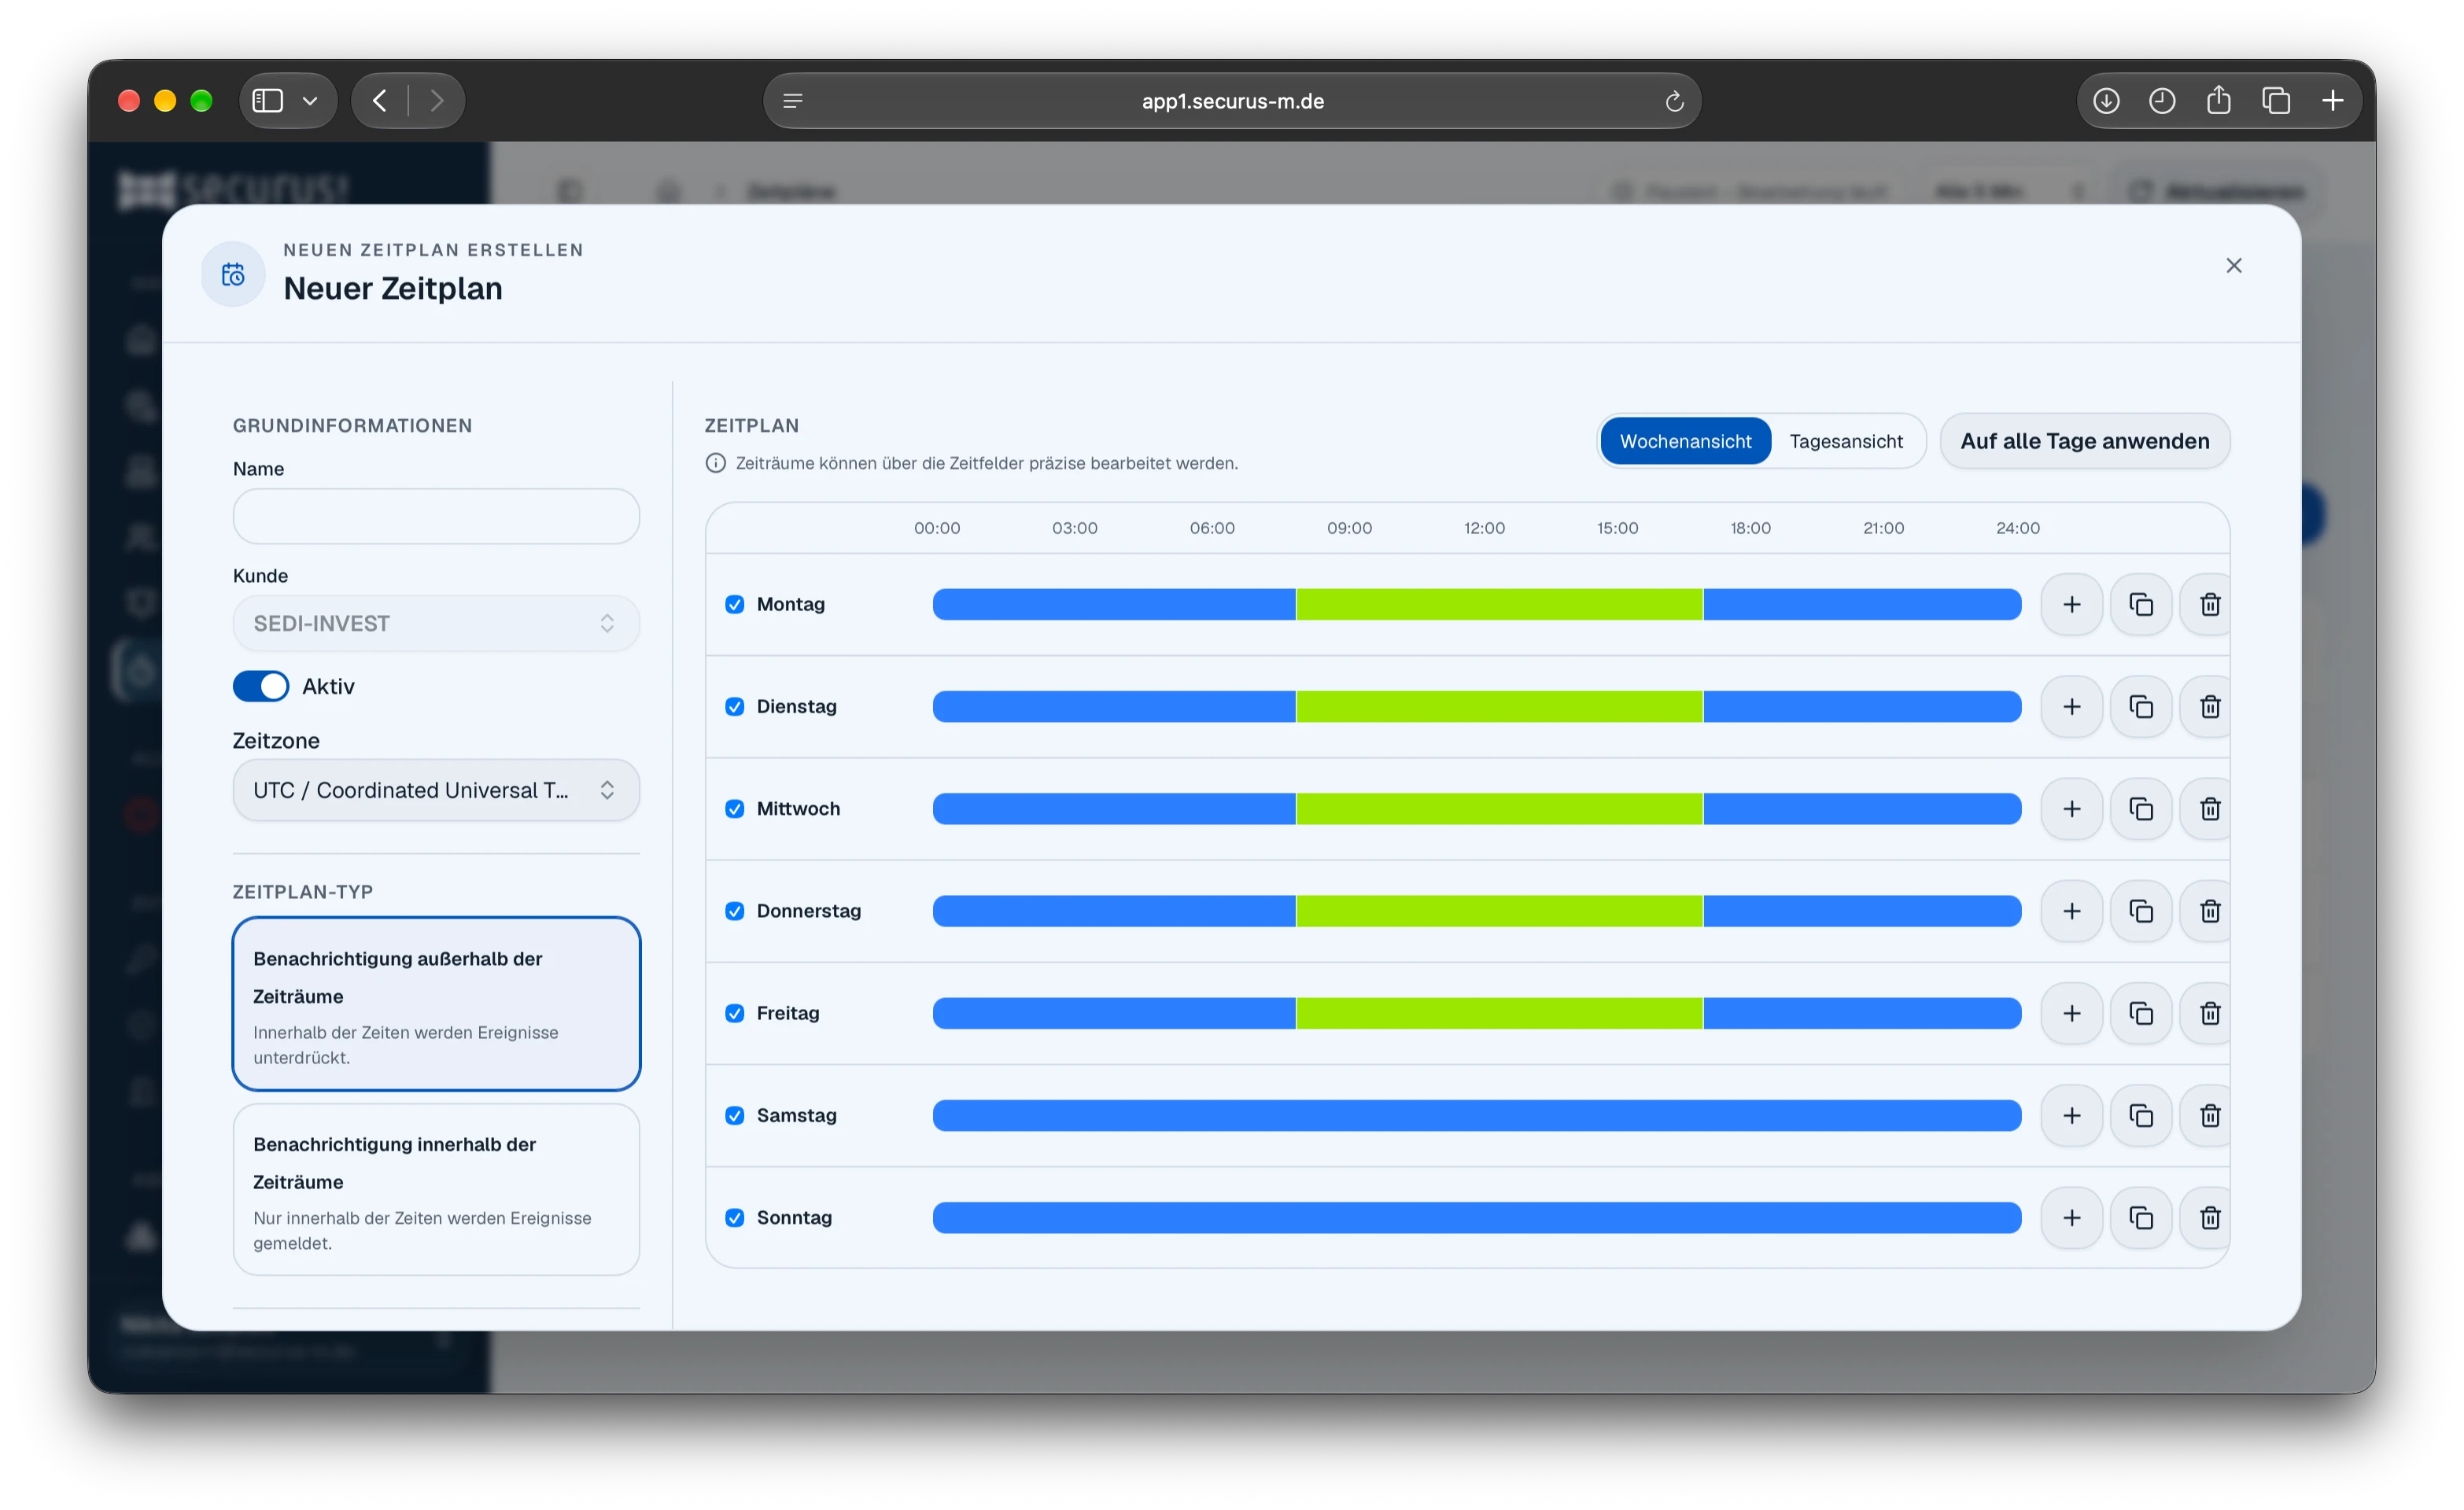
Task: Uncheck the Sonntag checkbox
Action: click(734, 1217)
